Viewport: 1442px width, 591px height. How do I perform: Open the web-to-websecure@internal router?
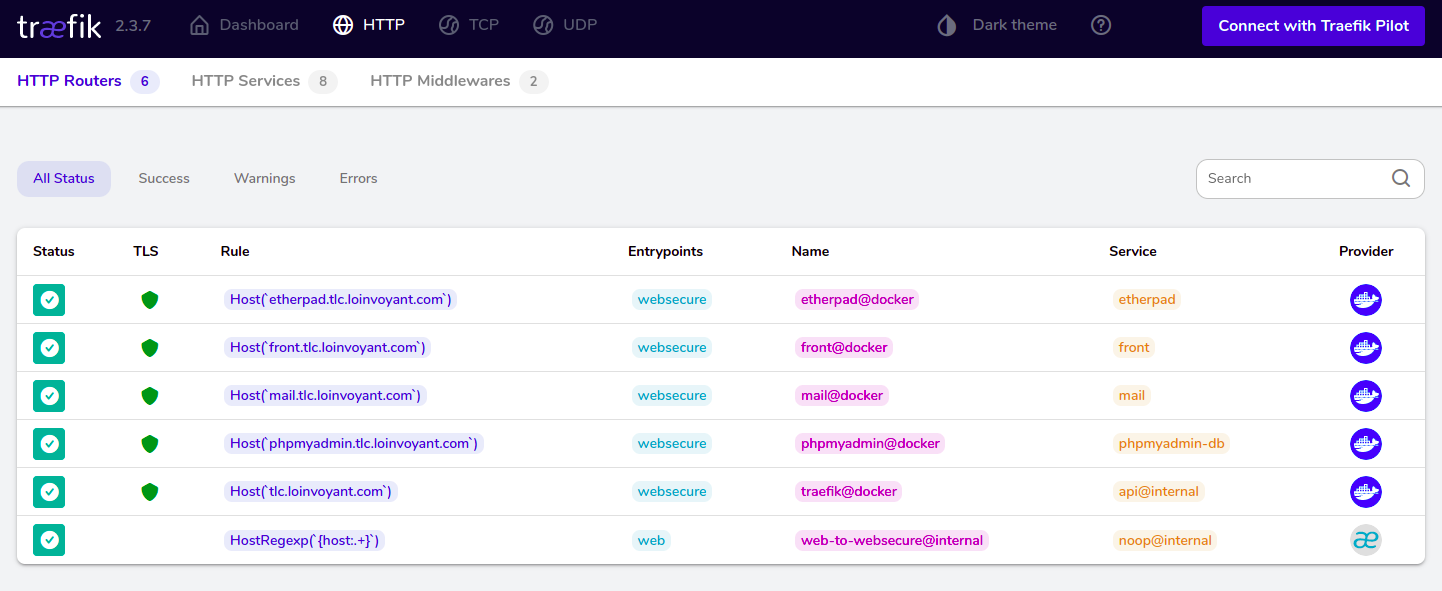click(892, 540)
